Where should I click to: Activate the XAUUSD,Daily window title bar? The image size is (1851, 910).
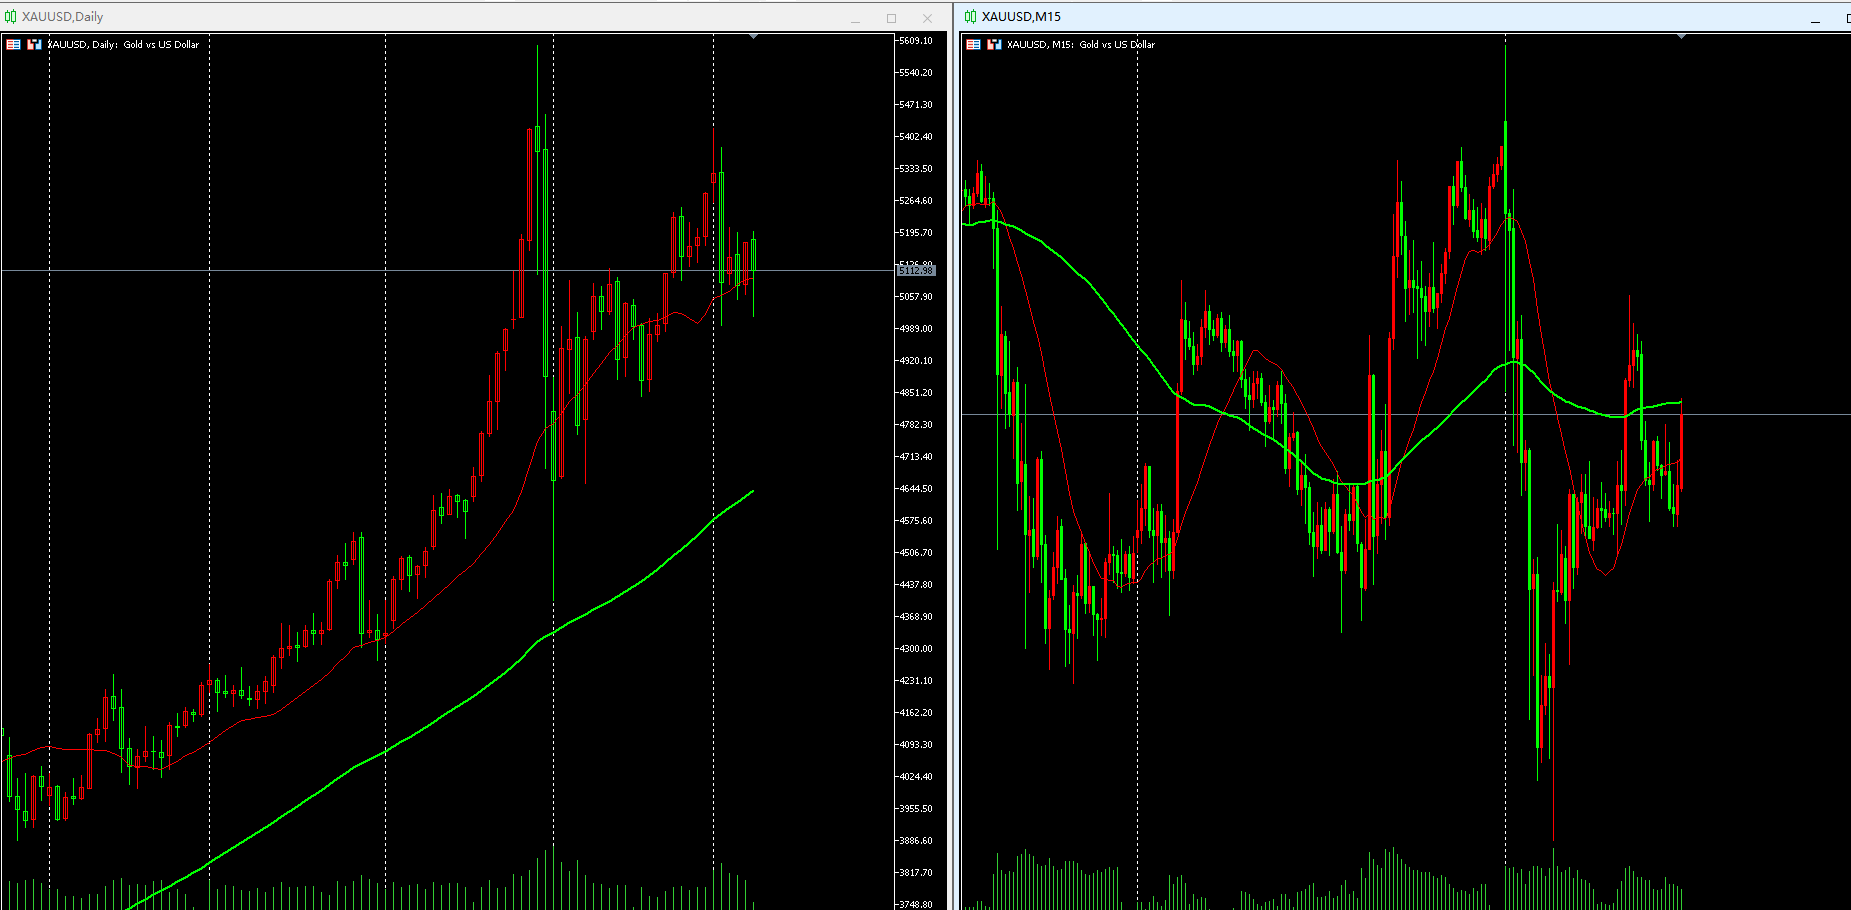coord(400,16)
